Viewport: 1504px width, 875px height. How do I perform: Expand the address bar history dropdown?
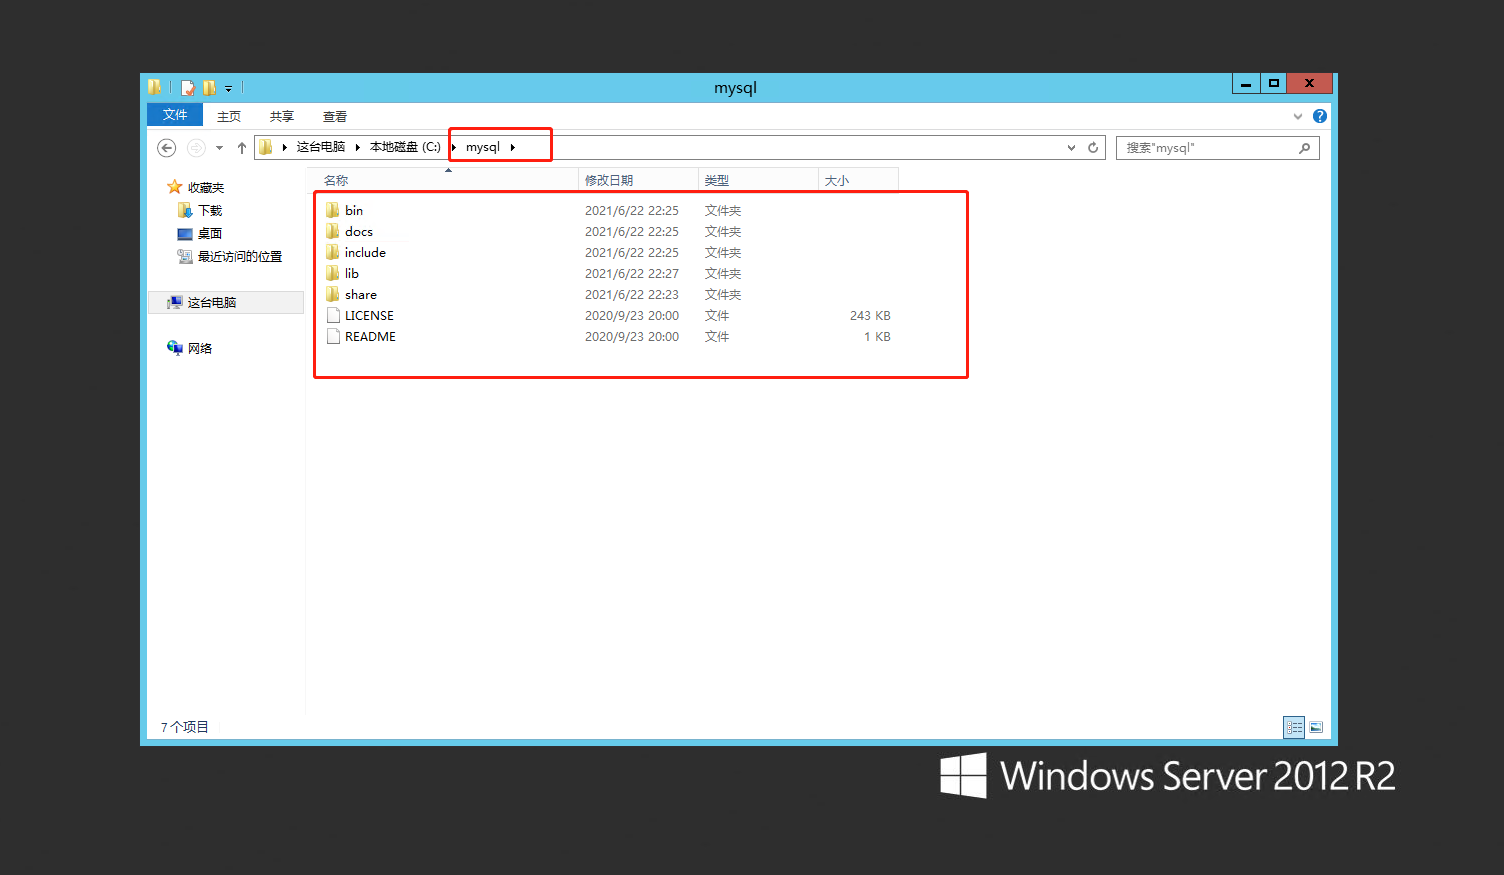click(x=1070, y=147)
